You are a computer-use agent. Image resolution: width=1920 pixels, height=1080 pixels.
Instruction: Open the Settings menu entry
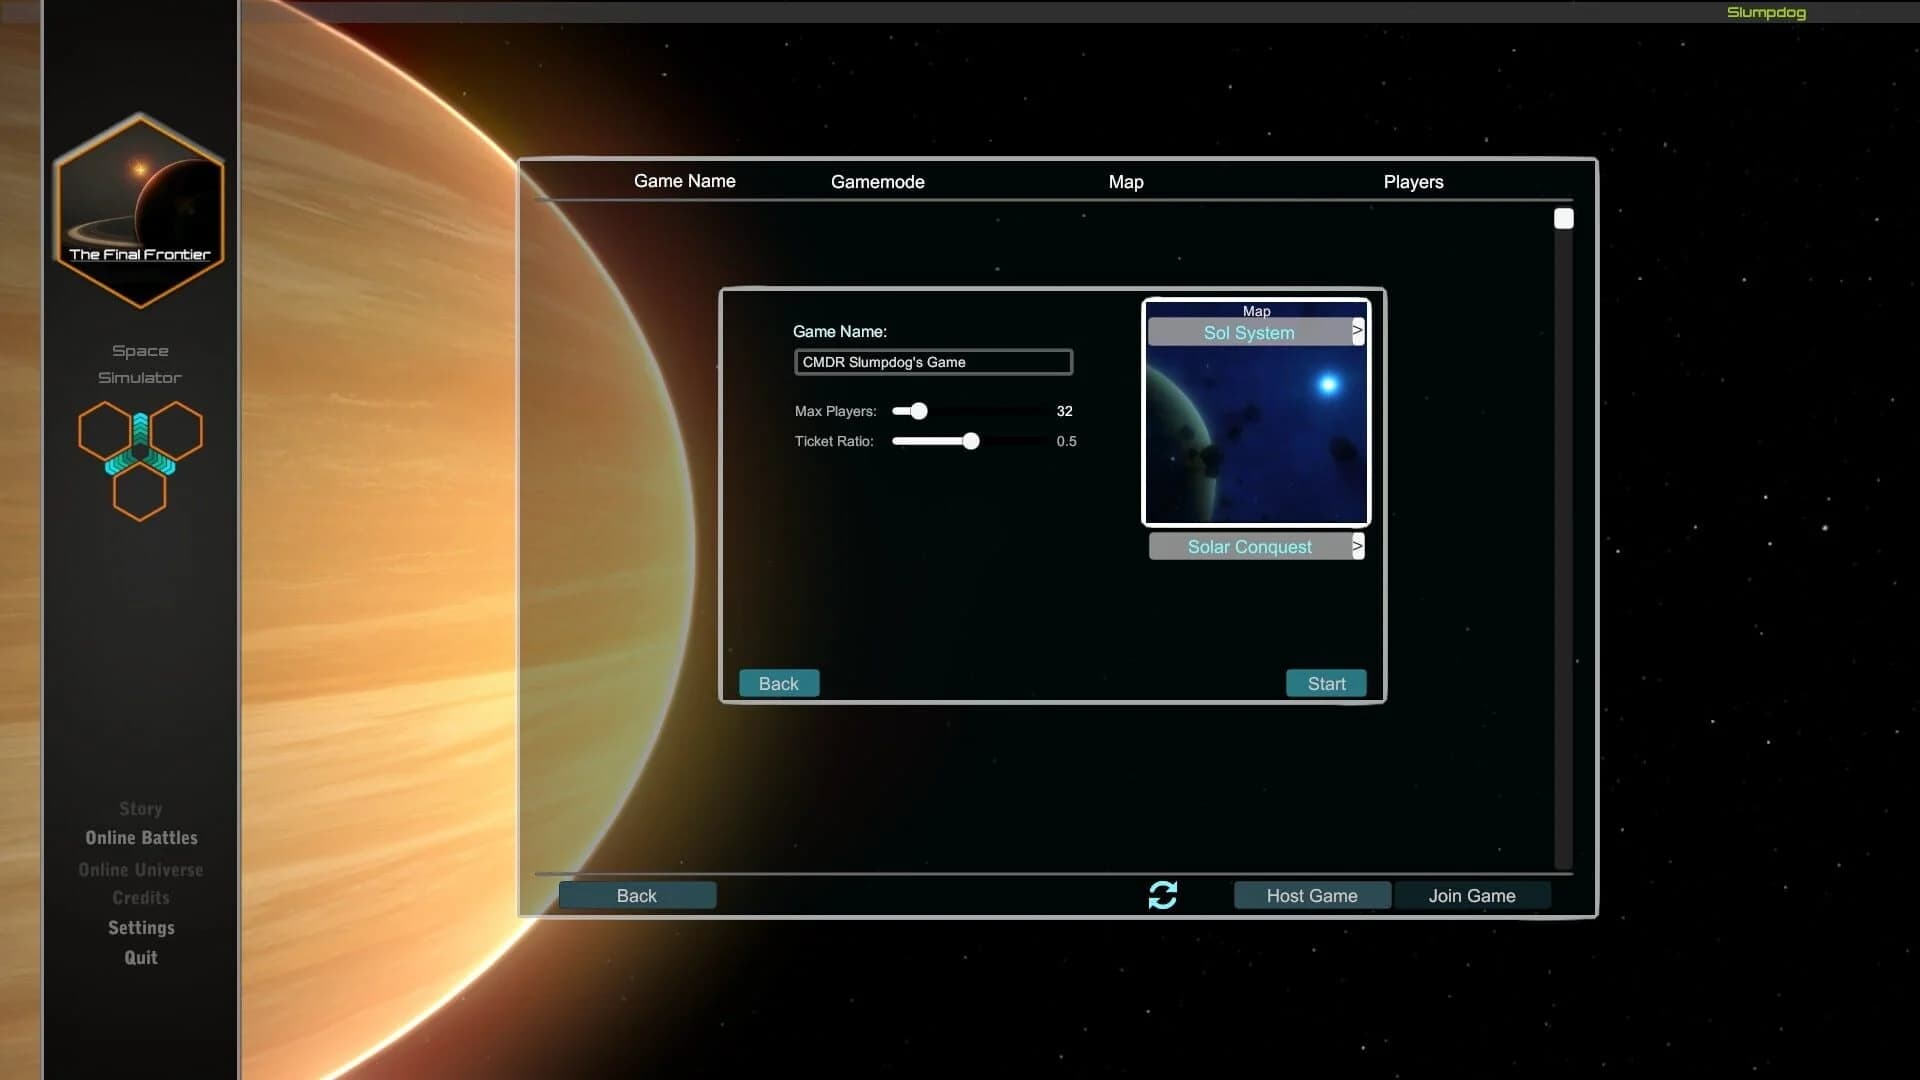click(x=140, y=927)
